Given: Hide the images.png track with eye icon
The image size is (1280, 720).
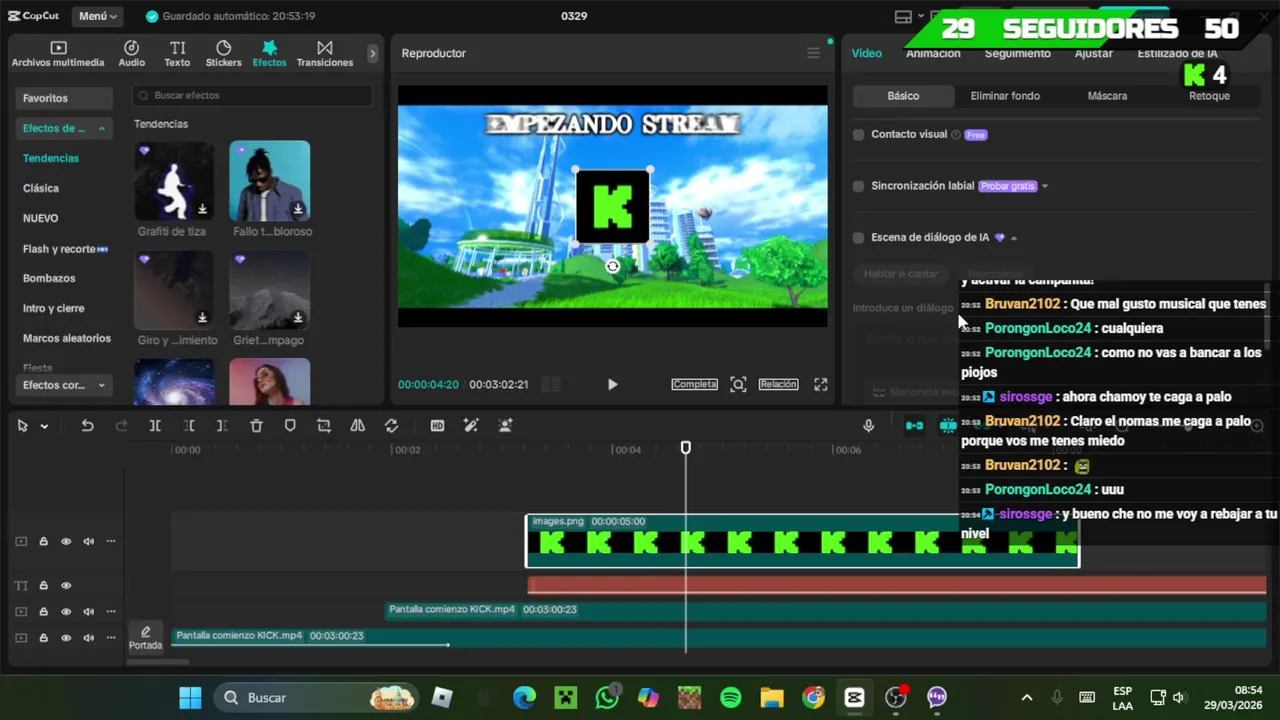Looking at the screenshot, I should click(x=66, y=541).
